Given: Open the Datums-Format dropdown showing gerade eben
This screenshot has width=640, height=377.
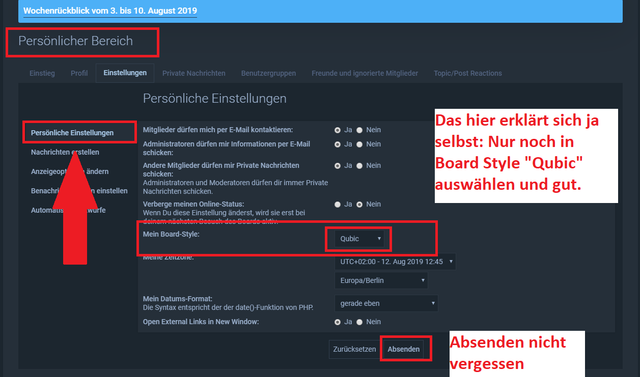Looking at the screenshot, I should (386, 303).
